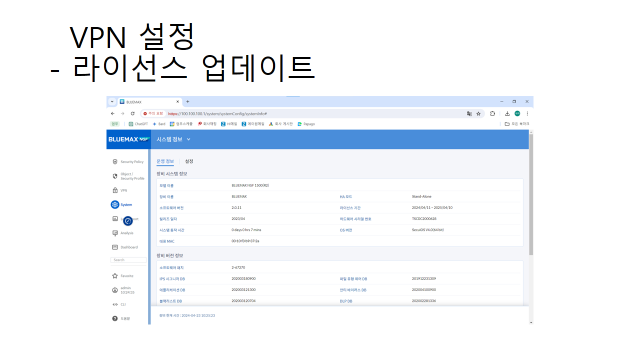
Task: Open the Security Policy sidebar item
Action: click(128, 162)
